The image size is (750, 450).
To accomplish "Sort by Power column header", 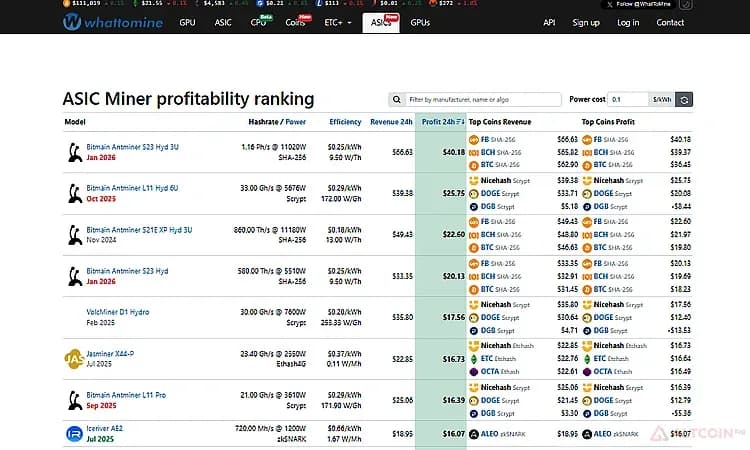I will pyautogui.click(x=296, y=122).
